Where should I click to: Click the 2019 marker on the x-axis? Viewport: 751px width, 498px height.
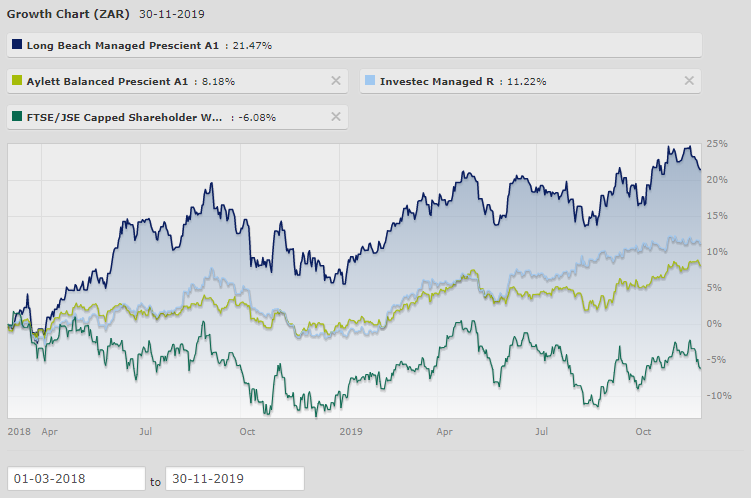(350, 431)
